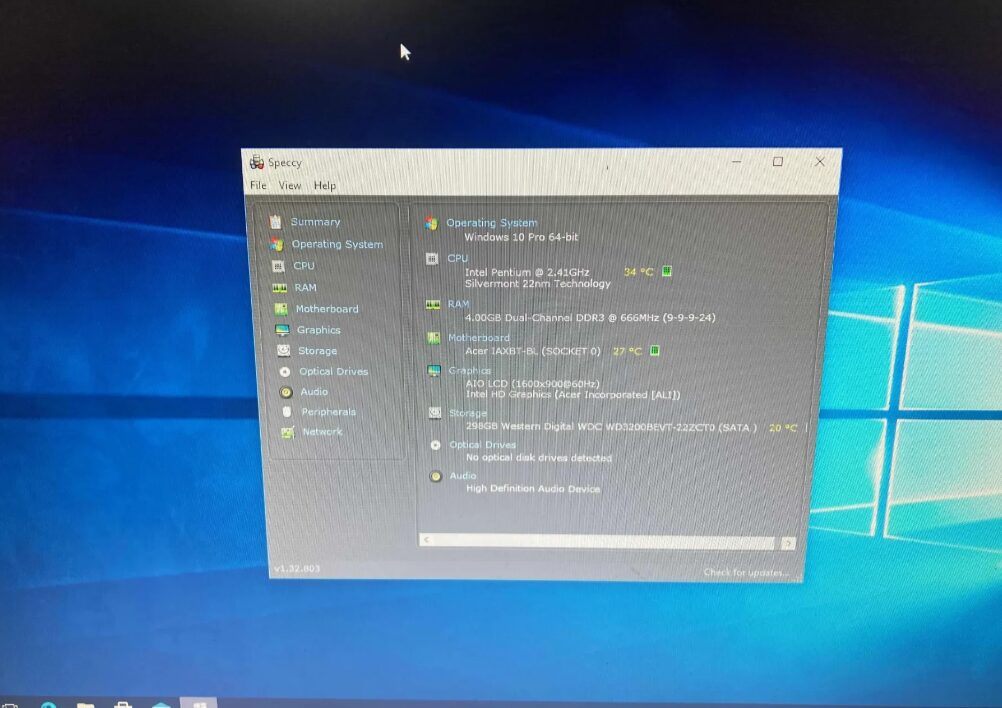This screenshot has width=1002, height=708.
Task: Select the Intel HD Graphics line
Action: click(x=573, y=395)
